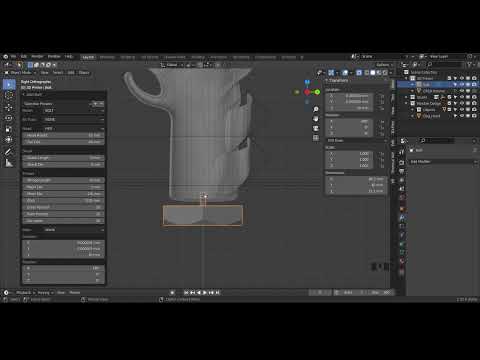Open the Model dropdown set to BOLT
This screenshot has width=480, height=360.
pos(73,110)
